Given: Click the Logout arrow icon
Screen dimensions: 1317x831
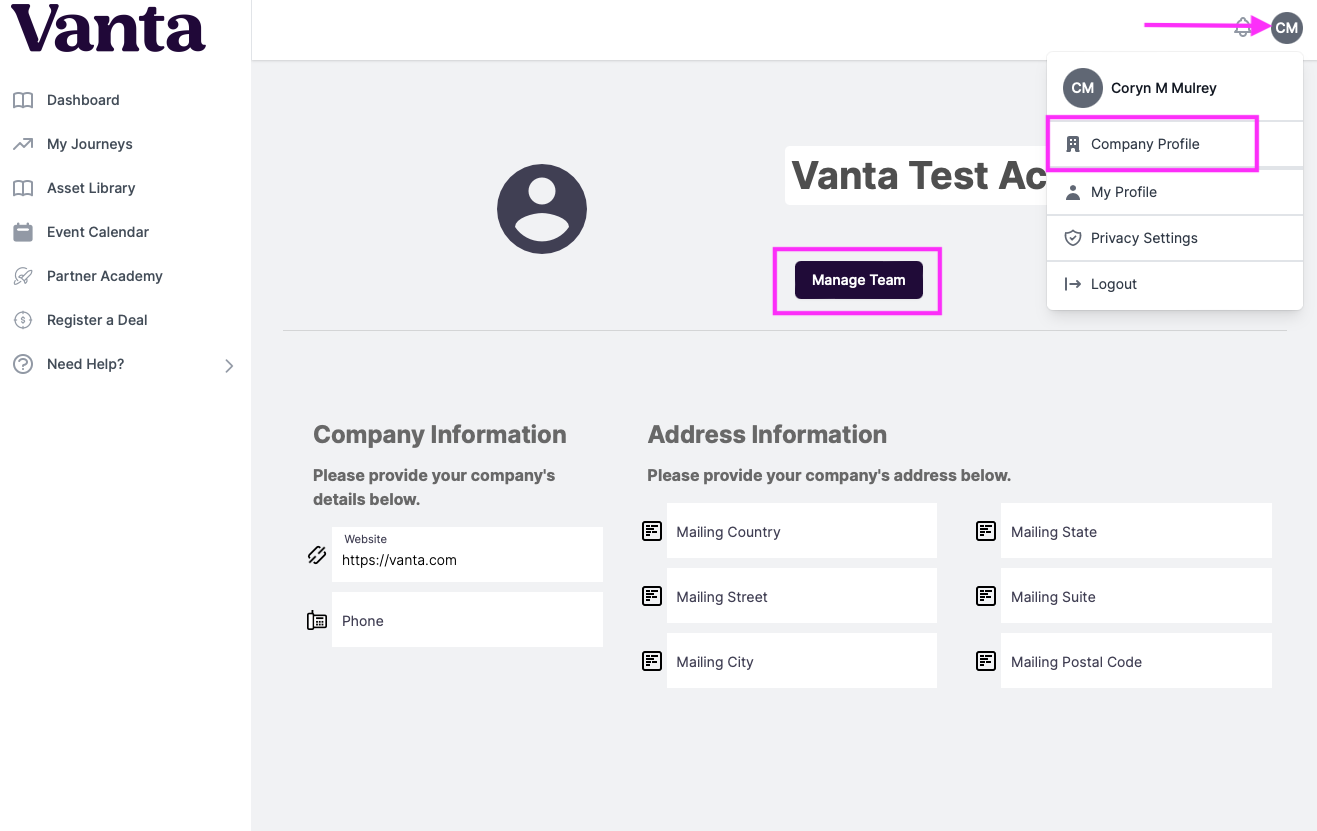Looking at the screenshot, I should coord(1073,284).
